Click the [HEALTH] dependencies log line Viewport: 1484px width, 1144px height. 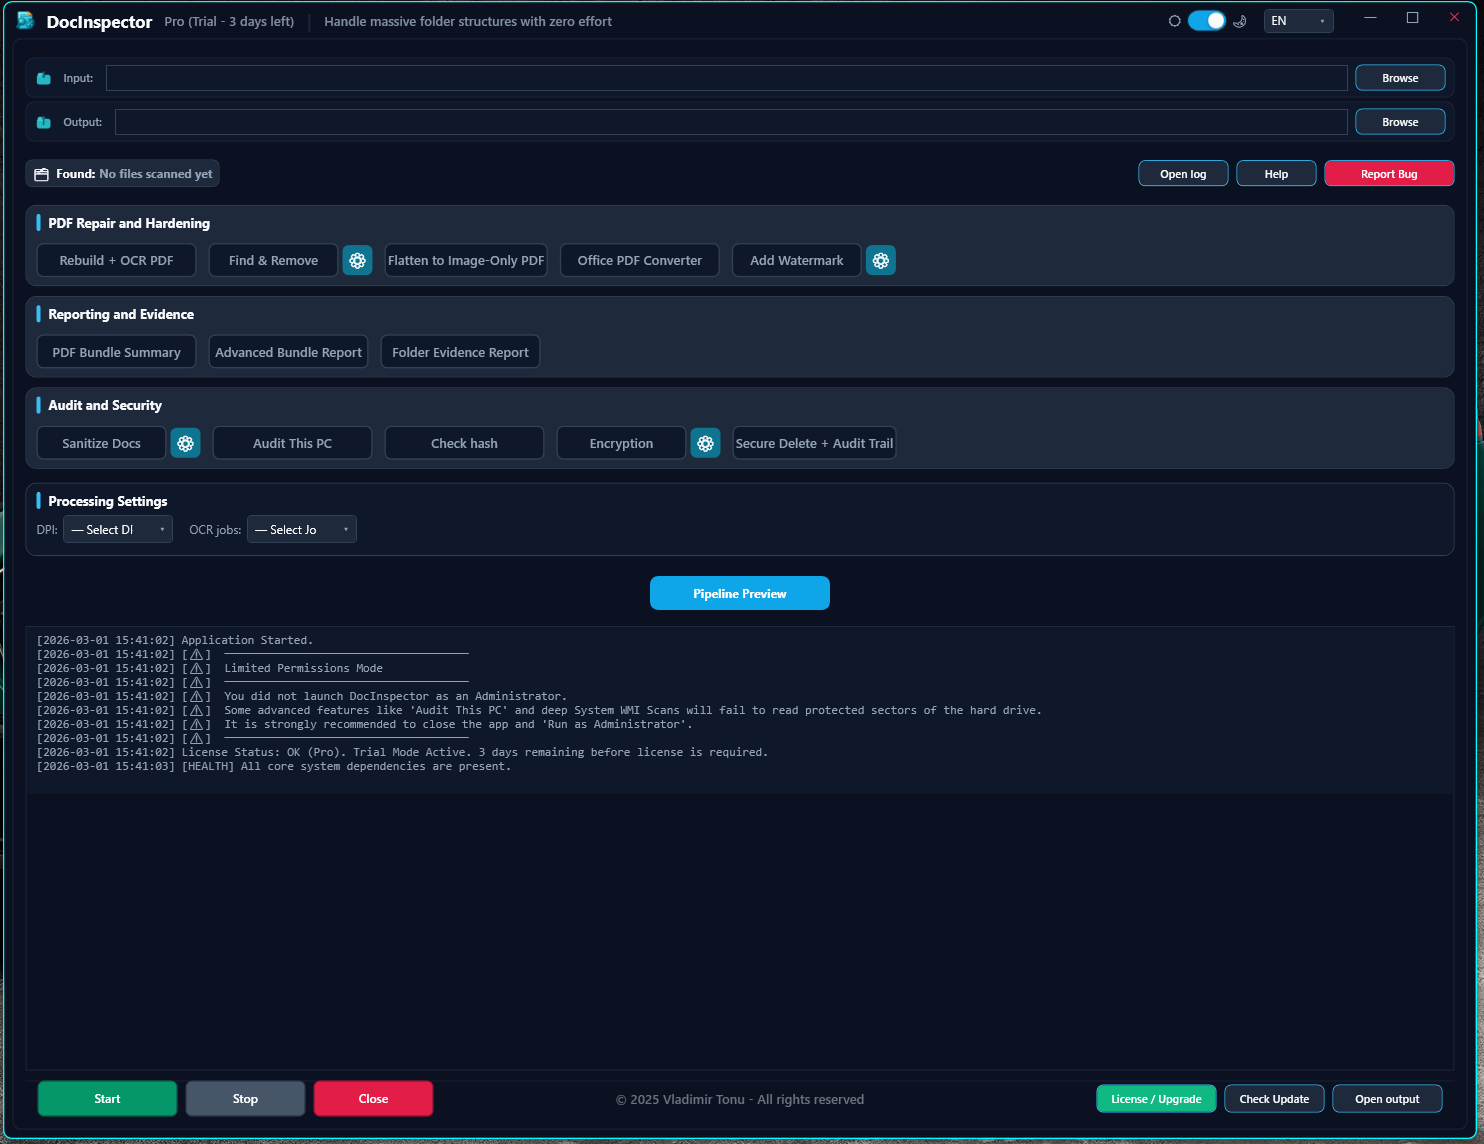273,766
